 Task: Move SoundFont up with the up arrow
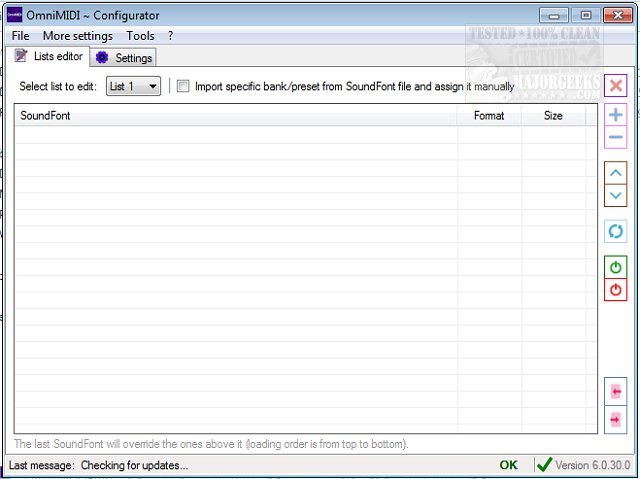click(616, 173)
